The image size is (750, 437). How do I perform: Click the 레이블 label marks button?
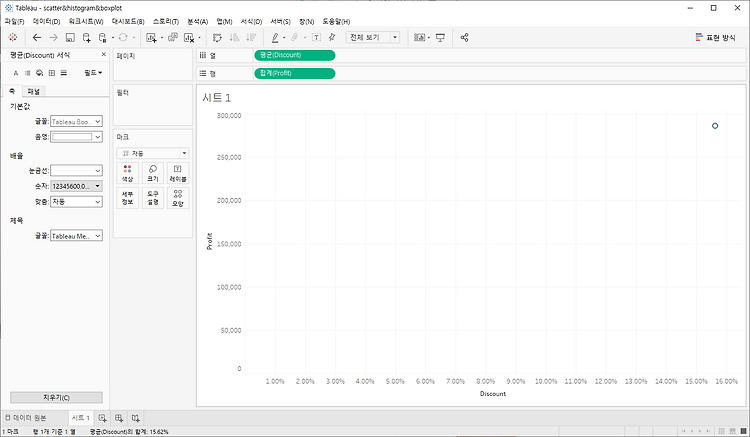point(177,173)
